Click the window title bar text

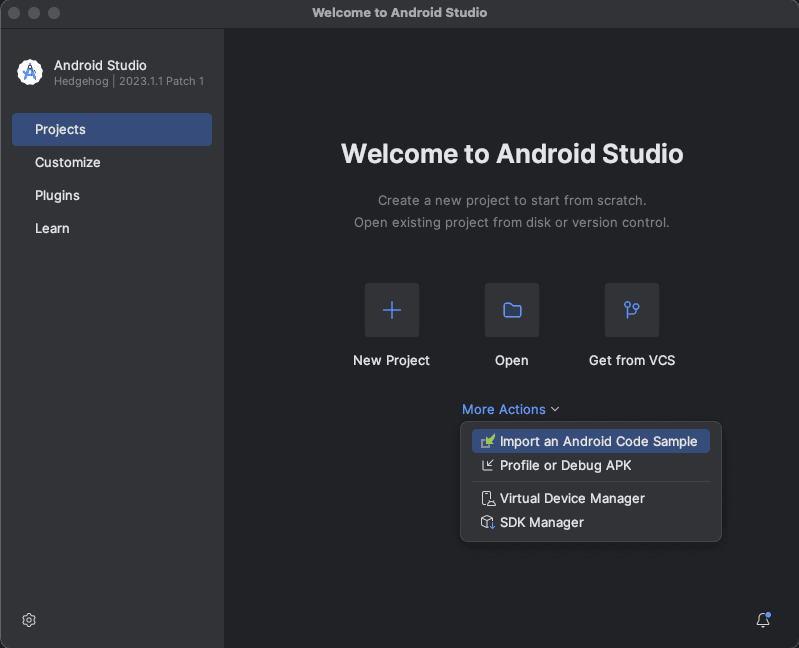(x=400, y=12)
